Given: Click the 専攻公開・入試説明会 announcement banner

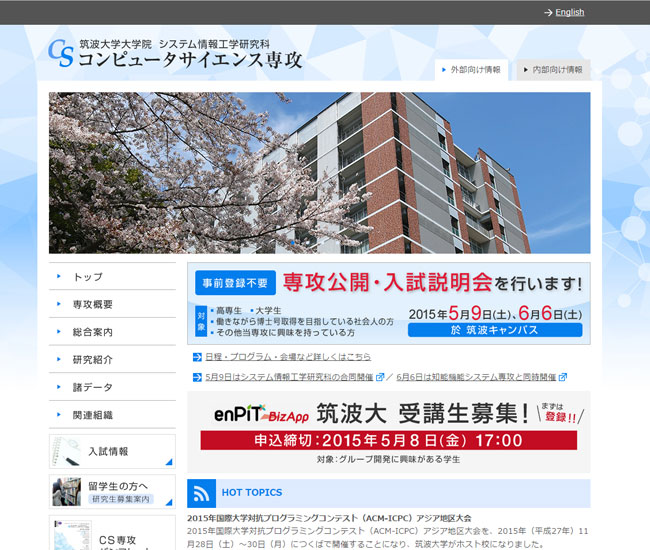Looking at the screenshot, I should coord(389,303).
